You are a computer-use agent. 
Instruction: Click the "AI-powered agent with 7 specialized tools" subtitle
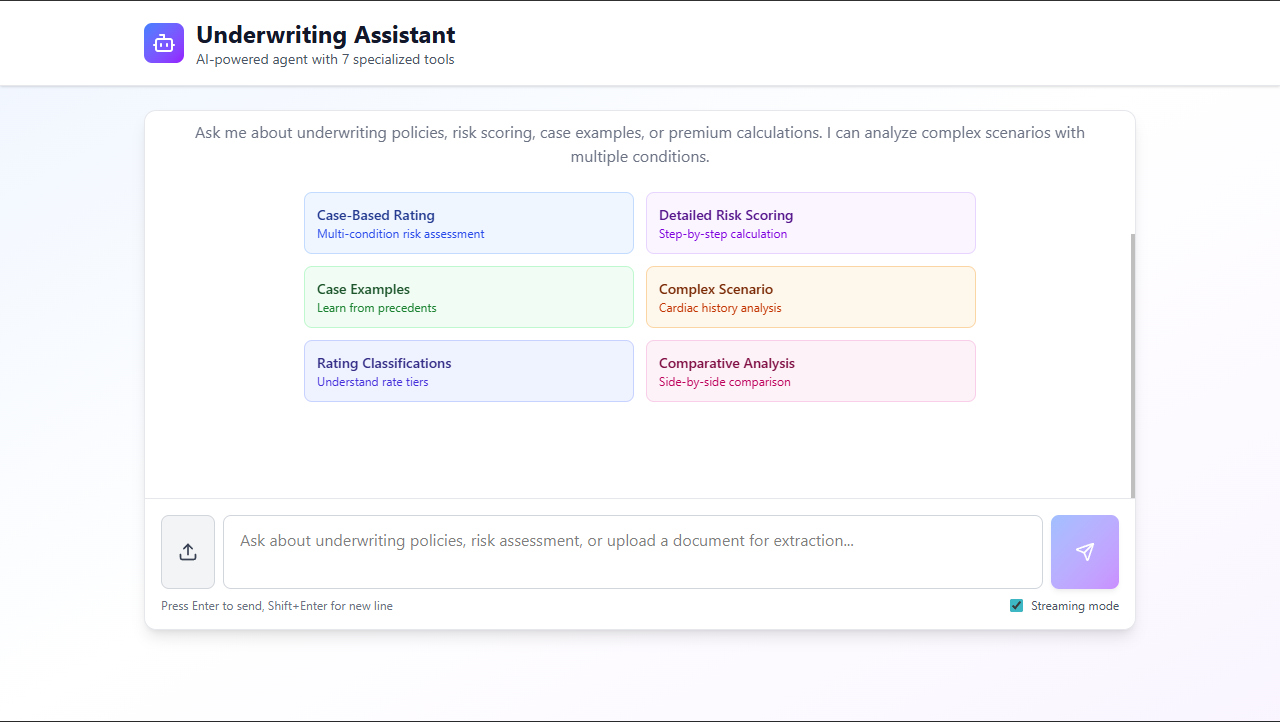click(x=325, y=60)
